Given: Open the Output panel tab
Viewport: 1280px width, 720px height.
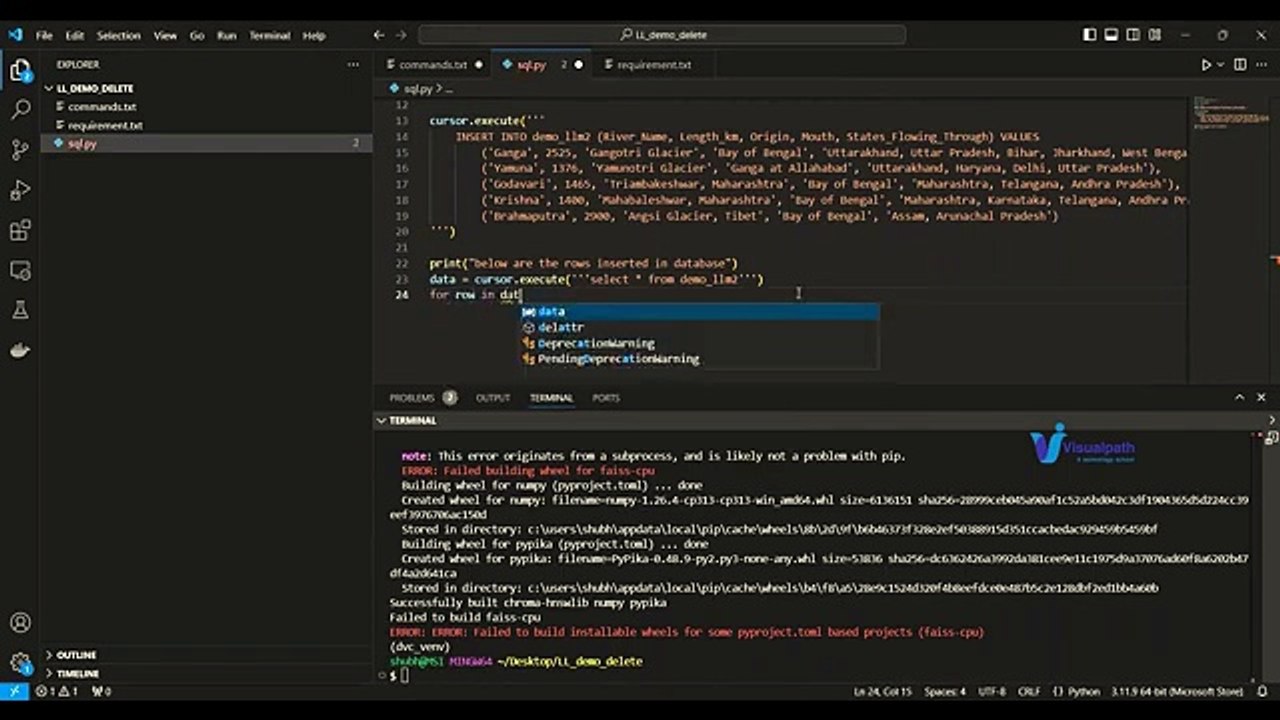Looking at the screenshot, I should [x=493, y=398].
